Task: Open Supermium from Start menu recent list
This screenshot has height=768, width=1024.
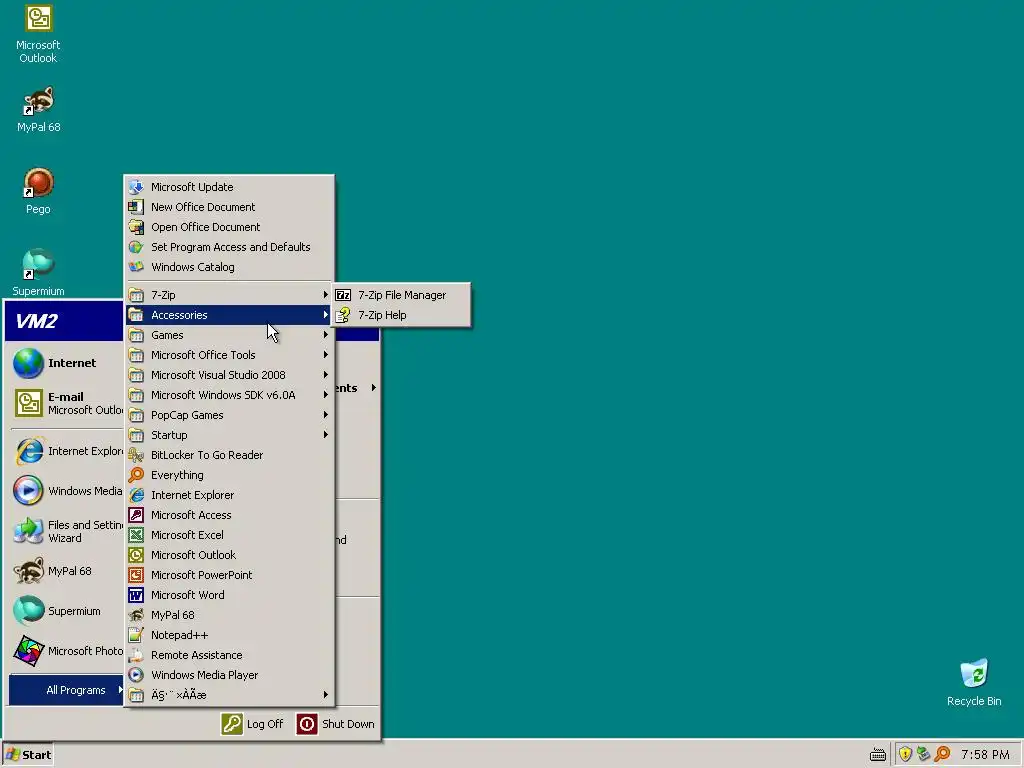Action: [67, 611]
